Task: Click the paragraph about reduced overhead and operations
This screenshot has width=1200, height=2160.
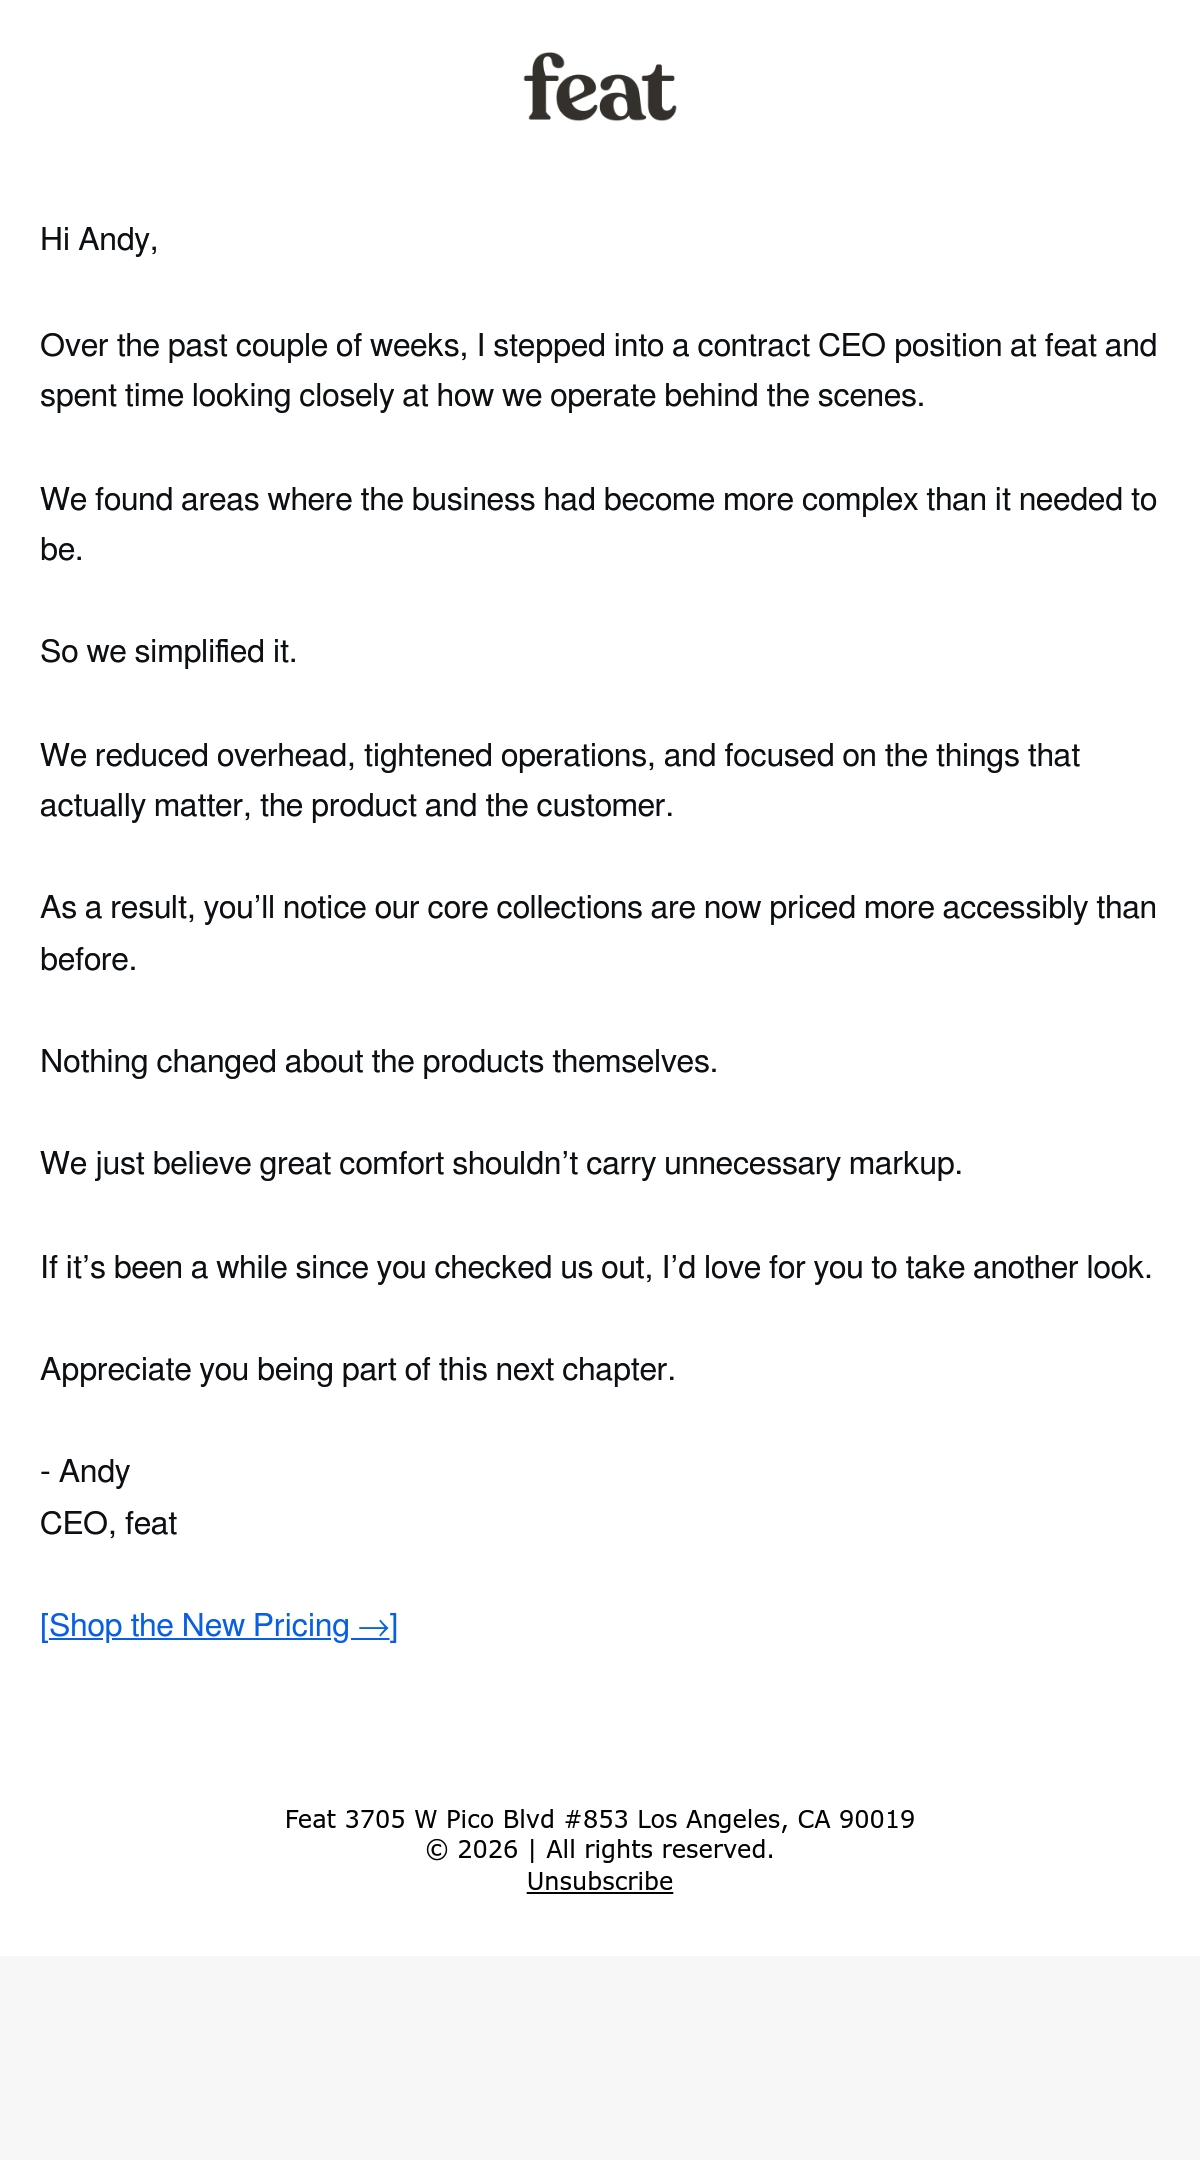Action: point(560,780)
